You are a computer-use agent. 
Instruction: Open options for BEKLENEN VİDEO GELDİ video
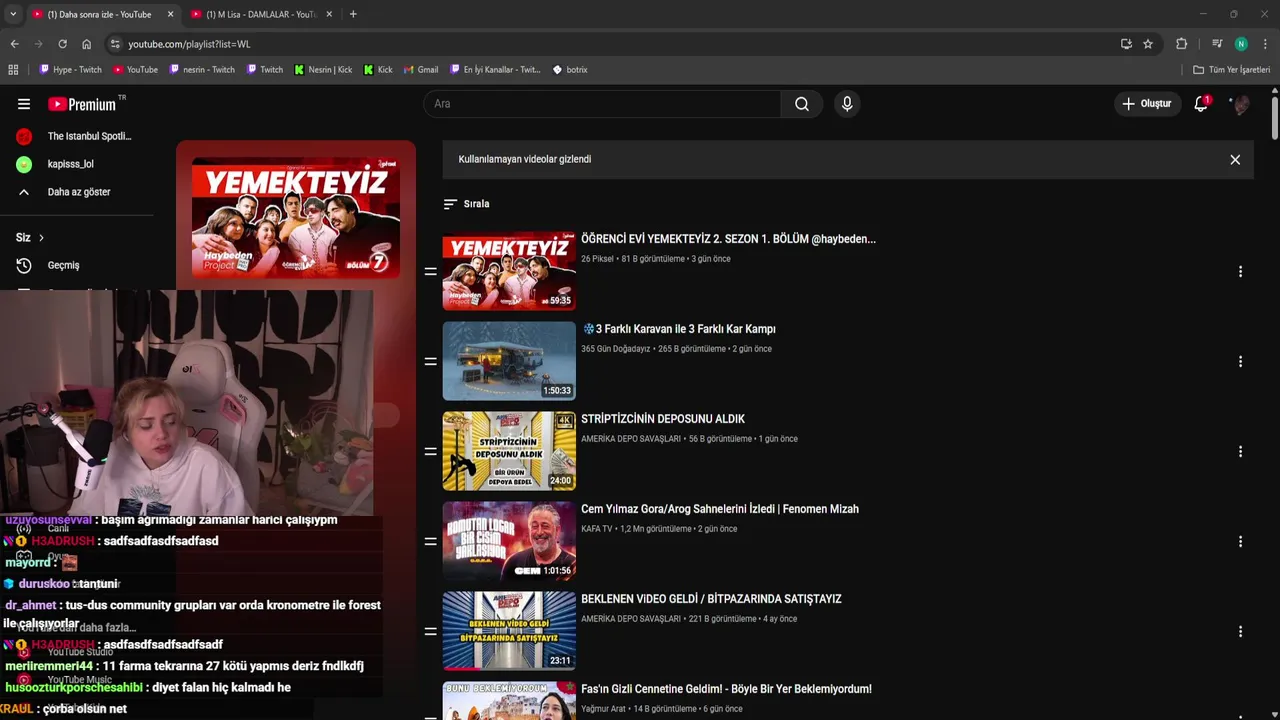click(1240, 632)
